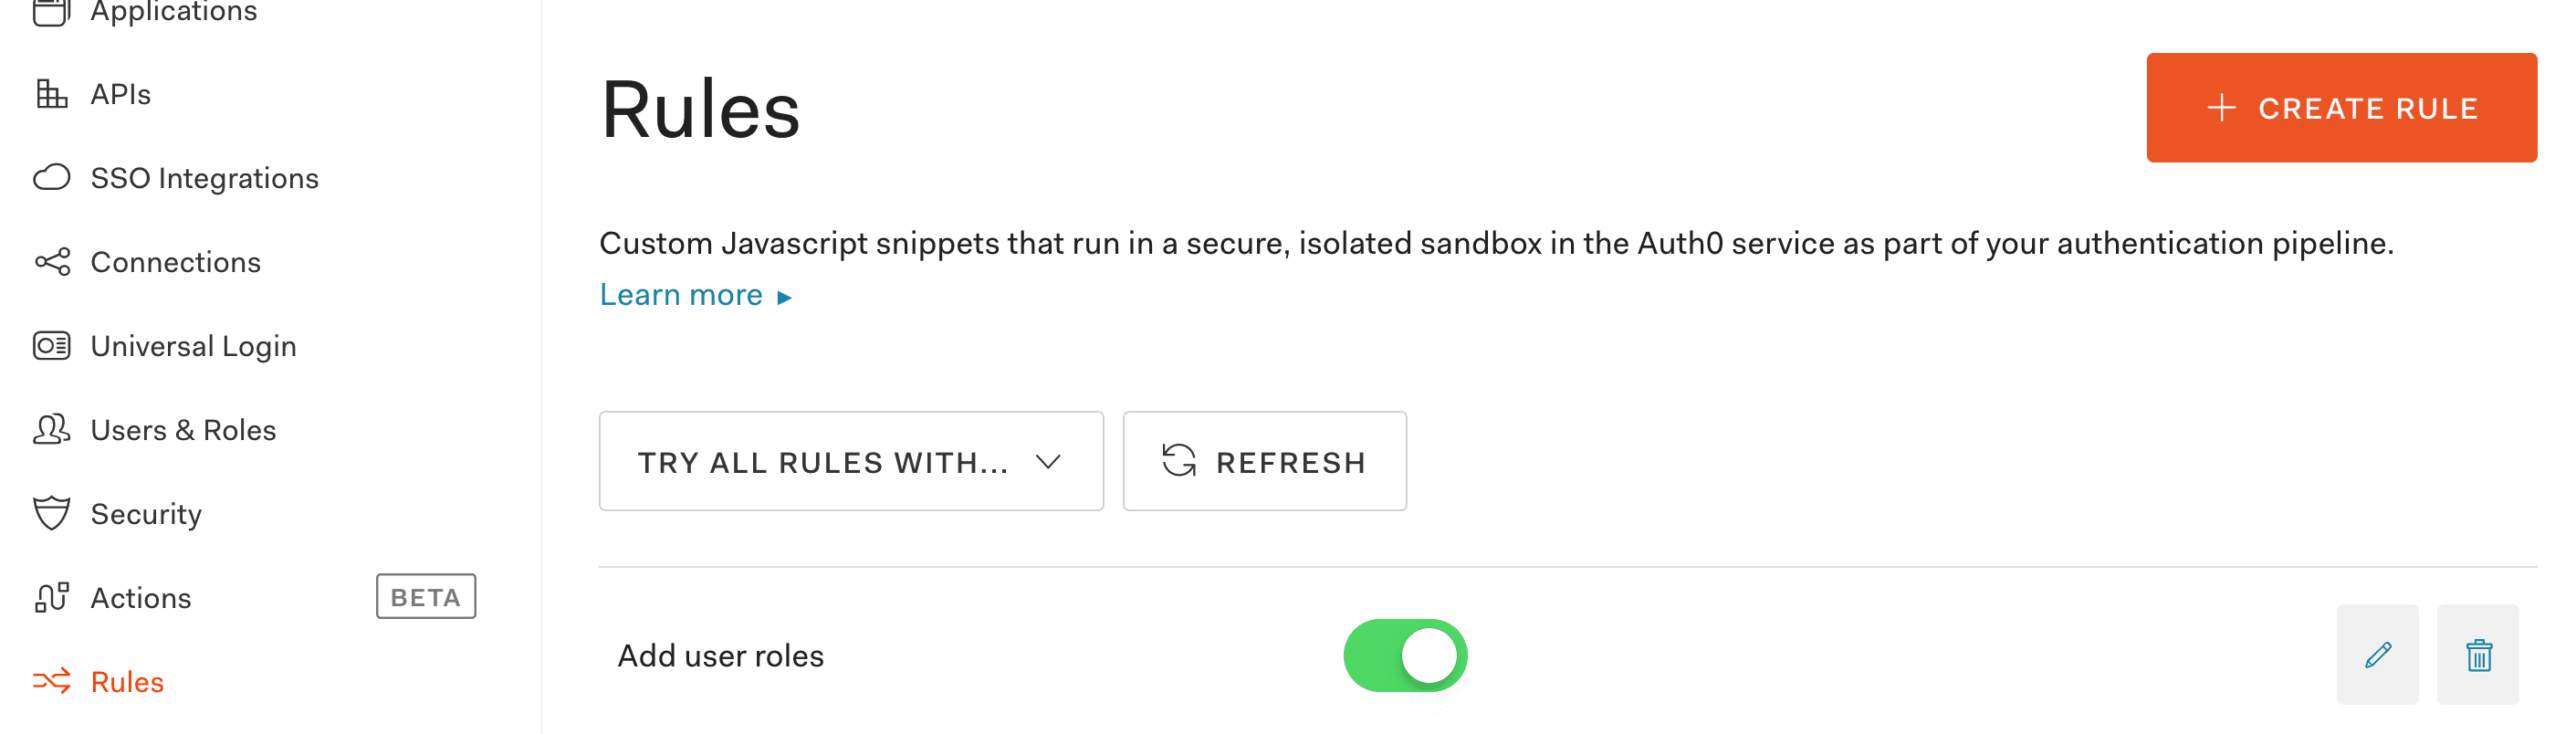Select the Users & Roles icon
Screen dimensions: 2576x734
point(50,429)
